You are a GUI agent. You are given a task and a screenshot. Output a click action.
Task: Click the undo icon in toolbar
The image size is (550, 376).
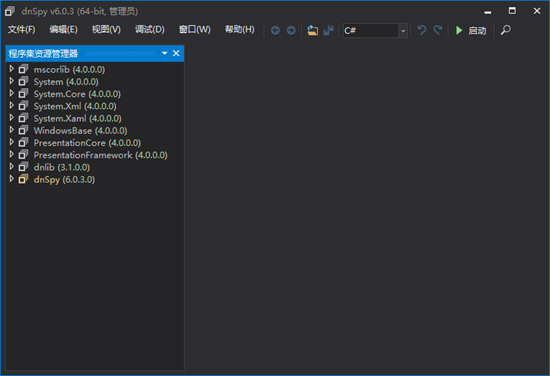[x=422, y=30]
